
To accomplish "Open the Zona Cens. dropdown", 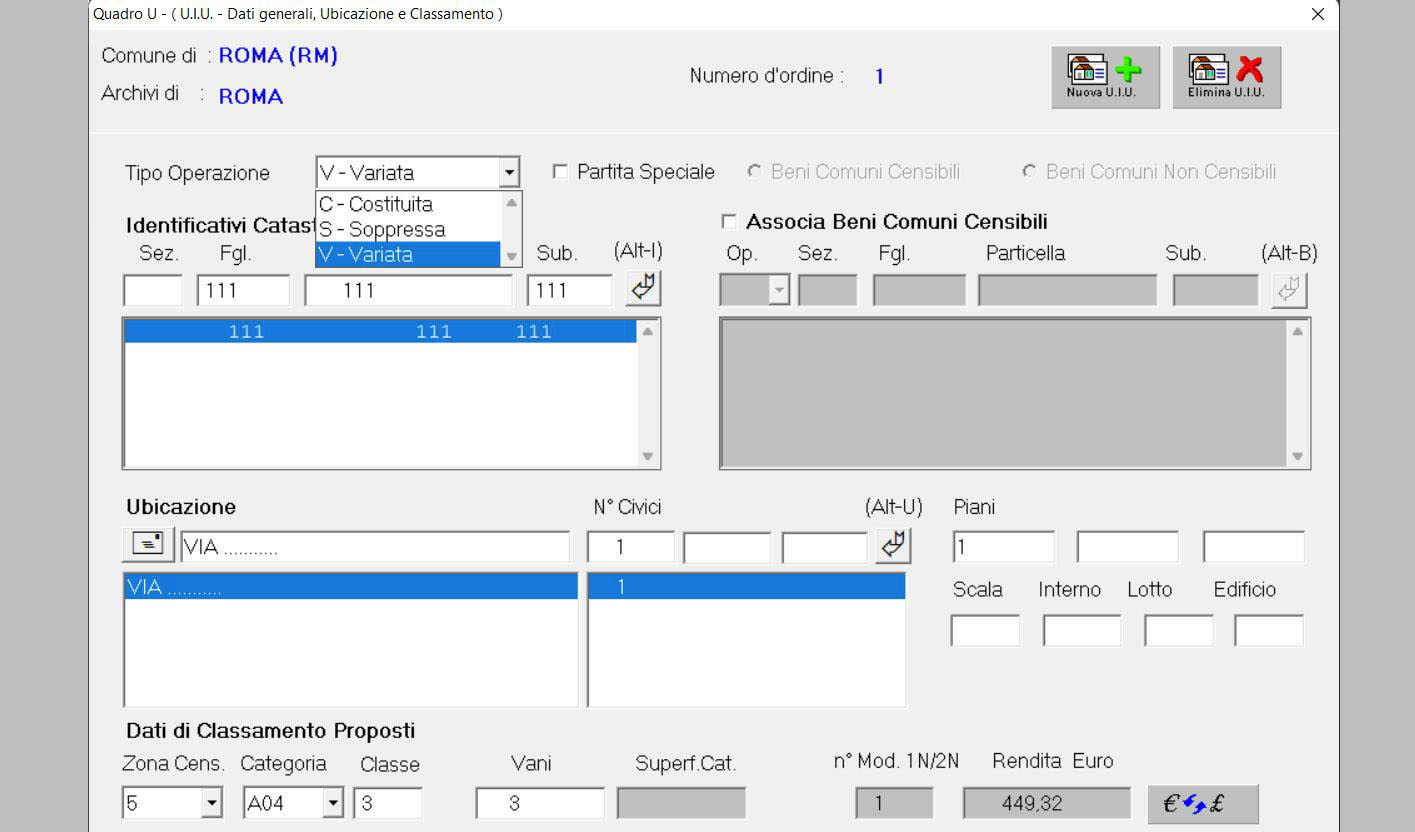I will click(211, 803).
